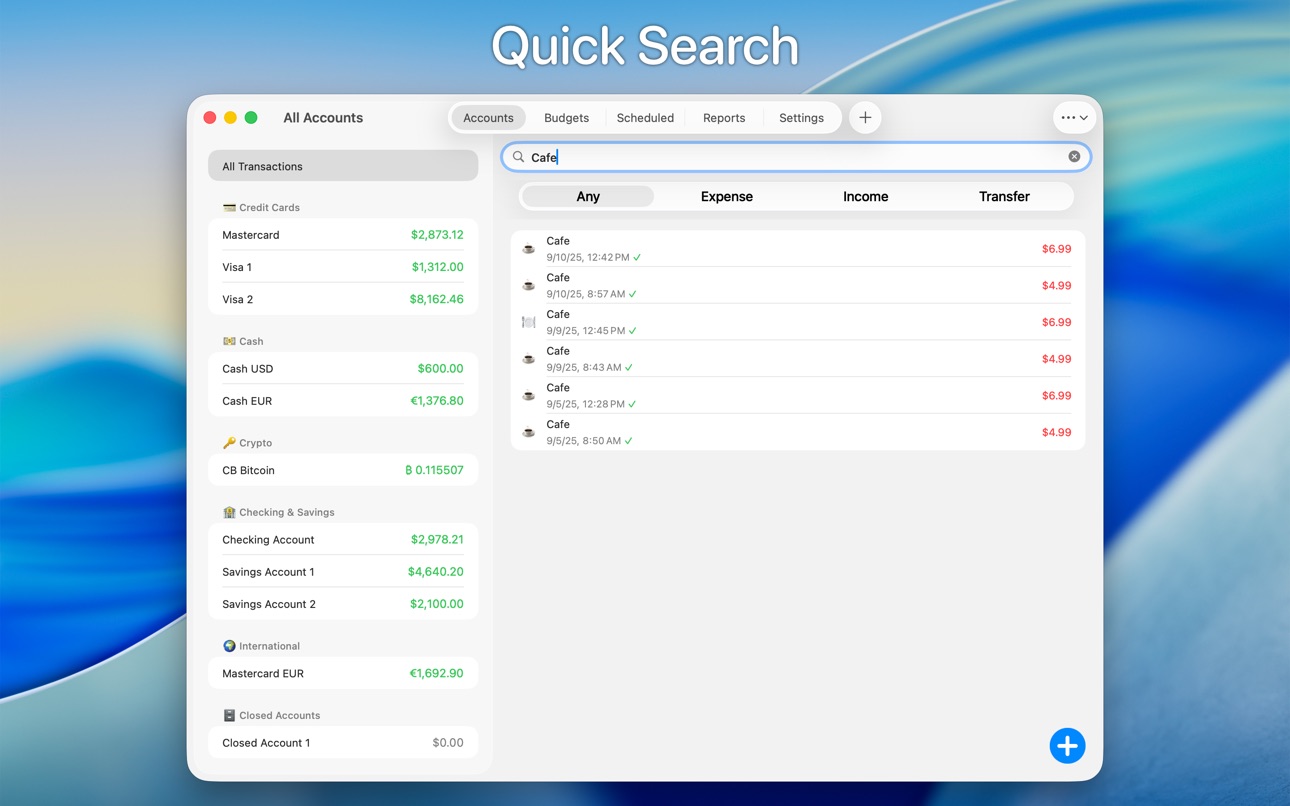Open the Cafe transaction dated 9/5/25, 12:28 PM
The width and height of the screenshot is (1290, 806).
click(798, 396)
